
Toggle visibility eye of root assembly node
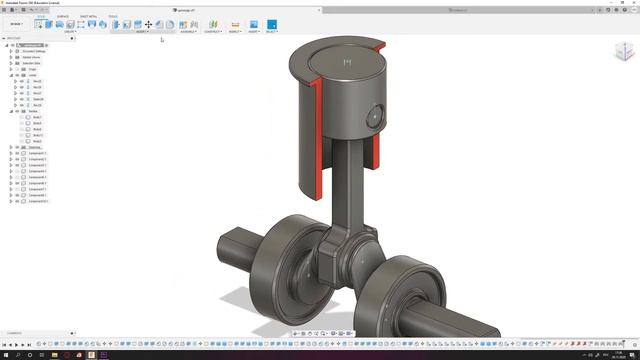[13, 45]
